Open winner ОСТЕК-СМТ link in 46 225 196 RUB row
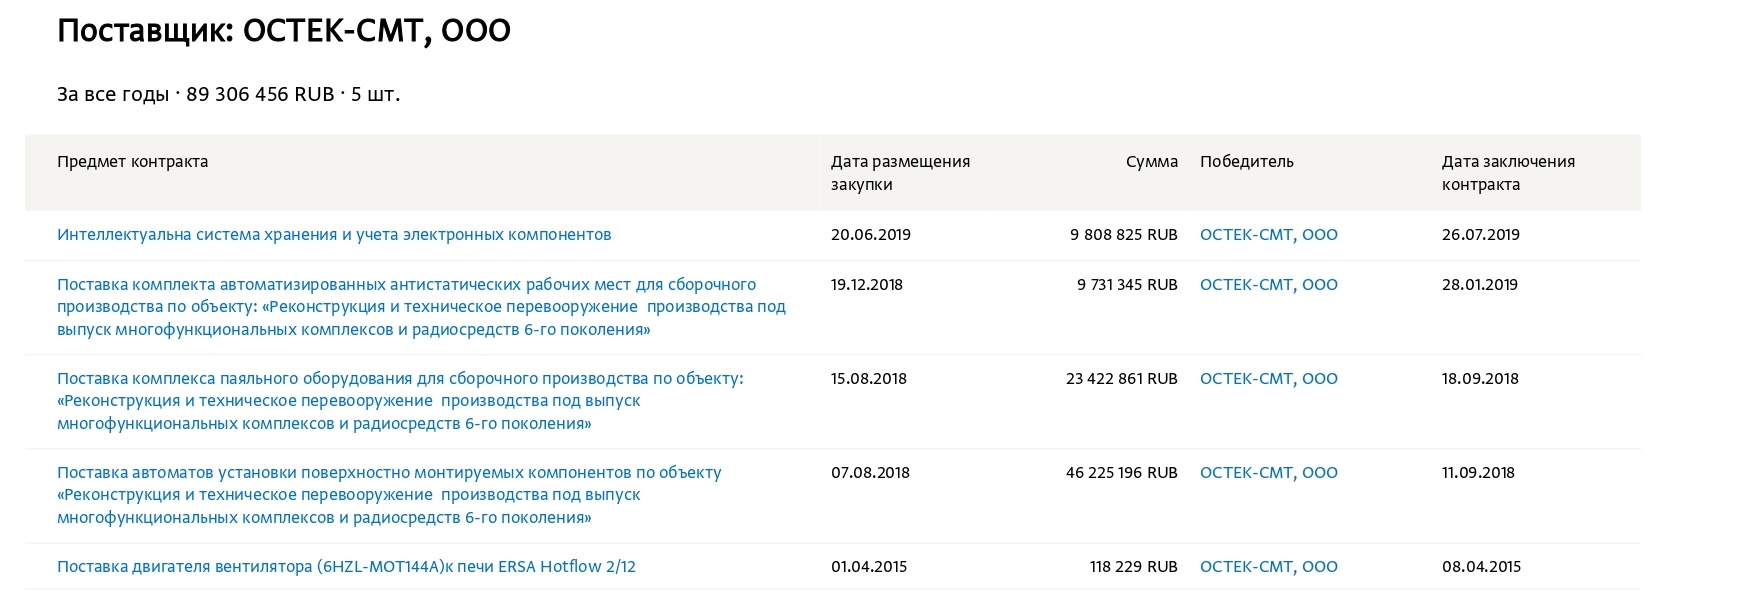This screenshot has height=607, width=1748. 1268,473
